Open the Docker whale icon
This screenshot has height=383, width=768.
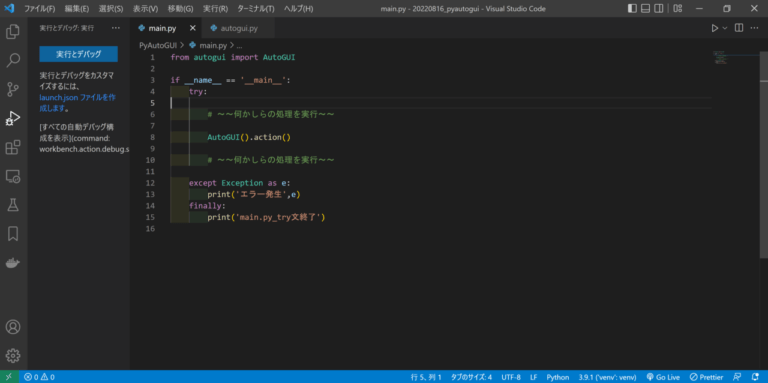click(13, 263)
